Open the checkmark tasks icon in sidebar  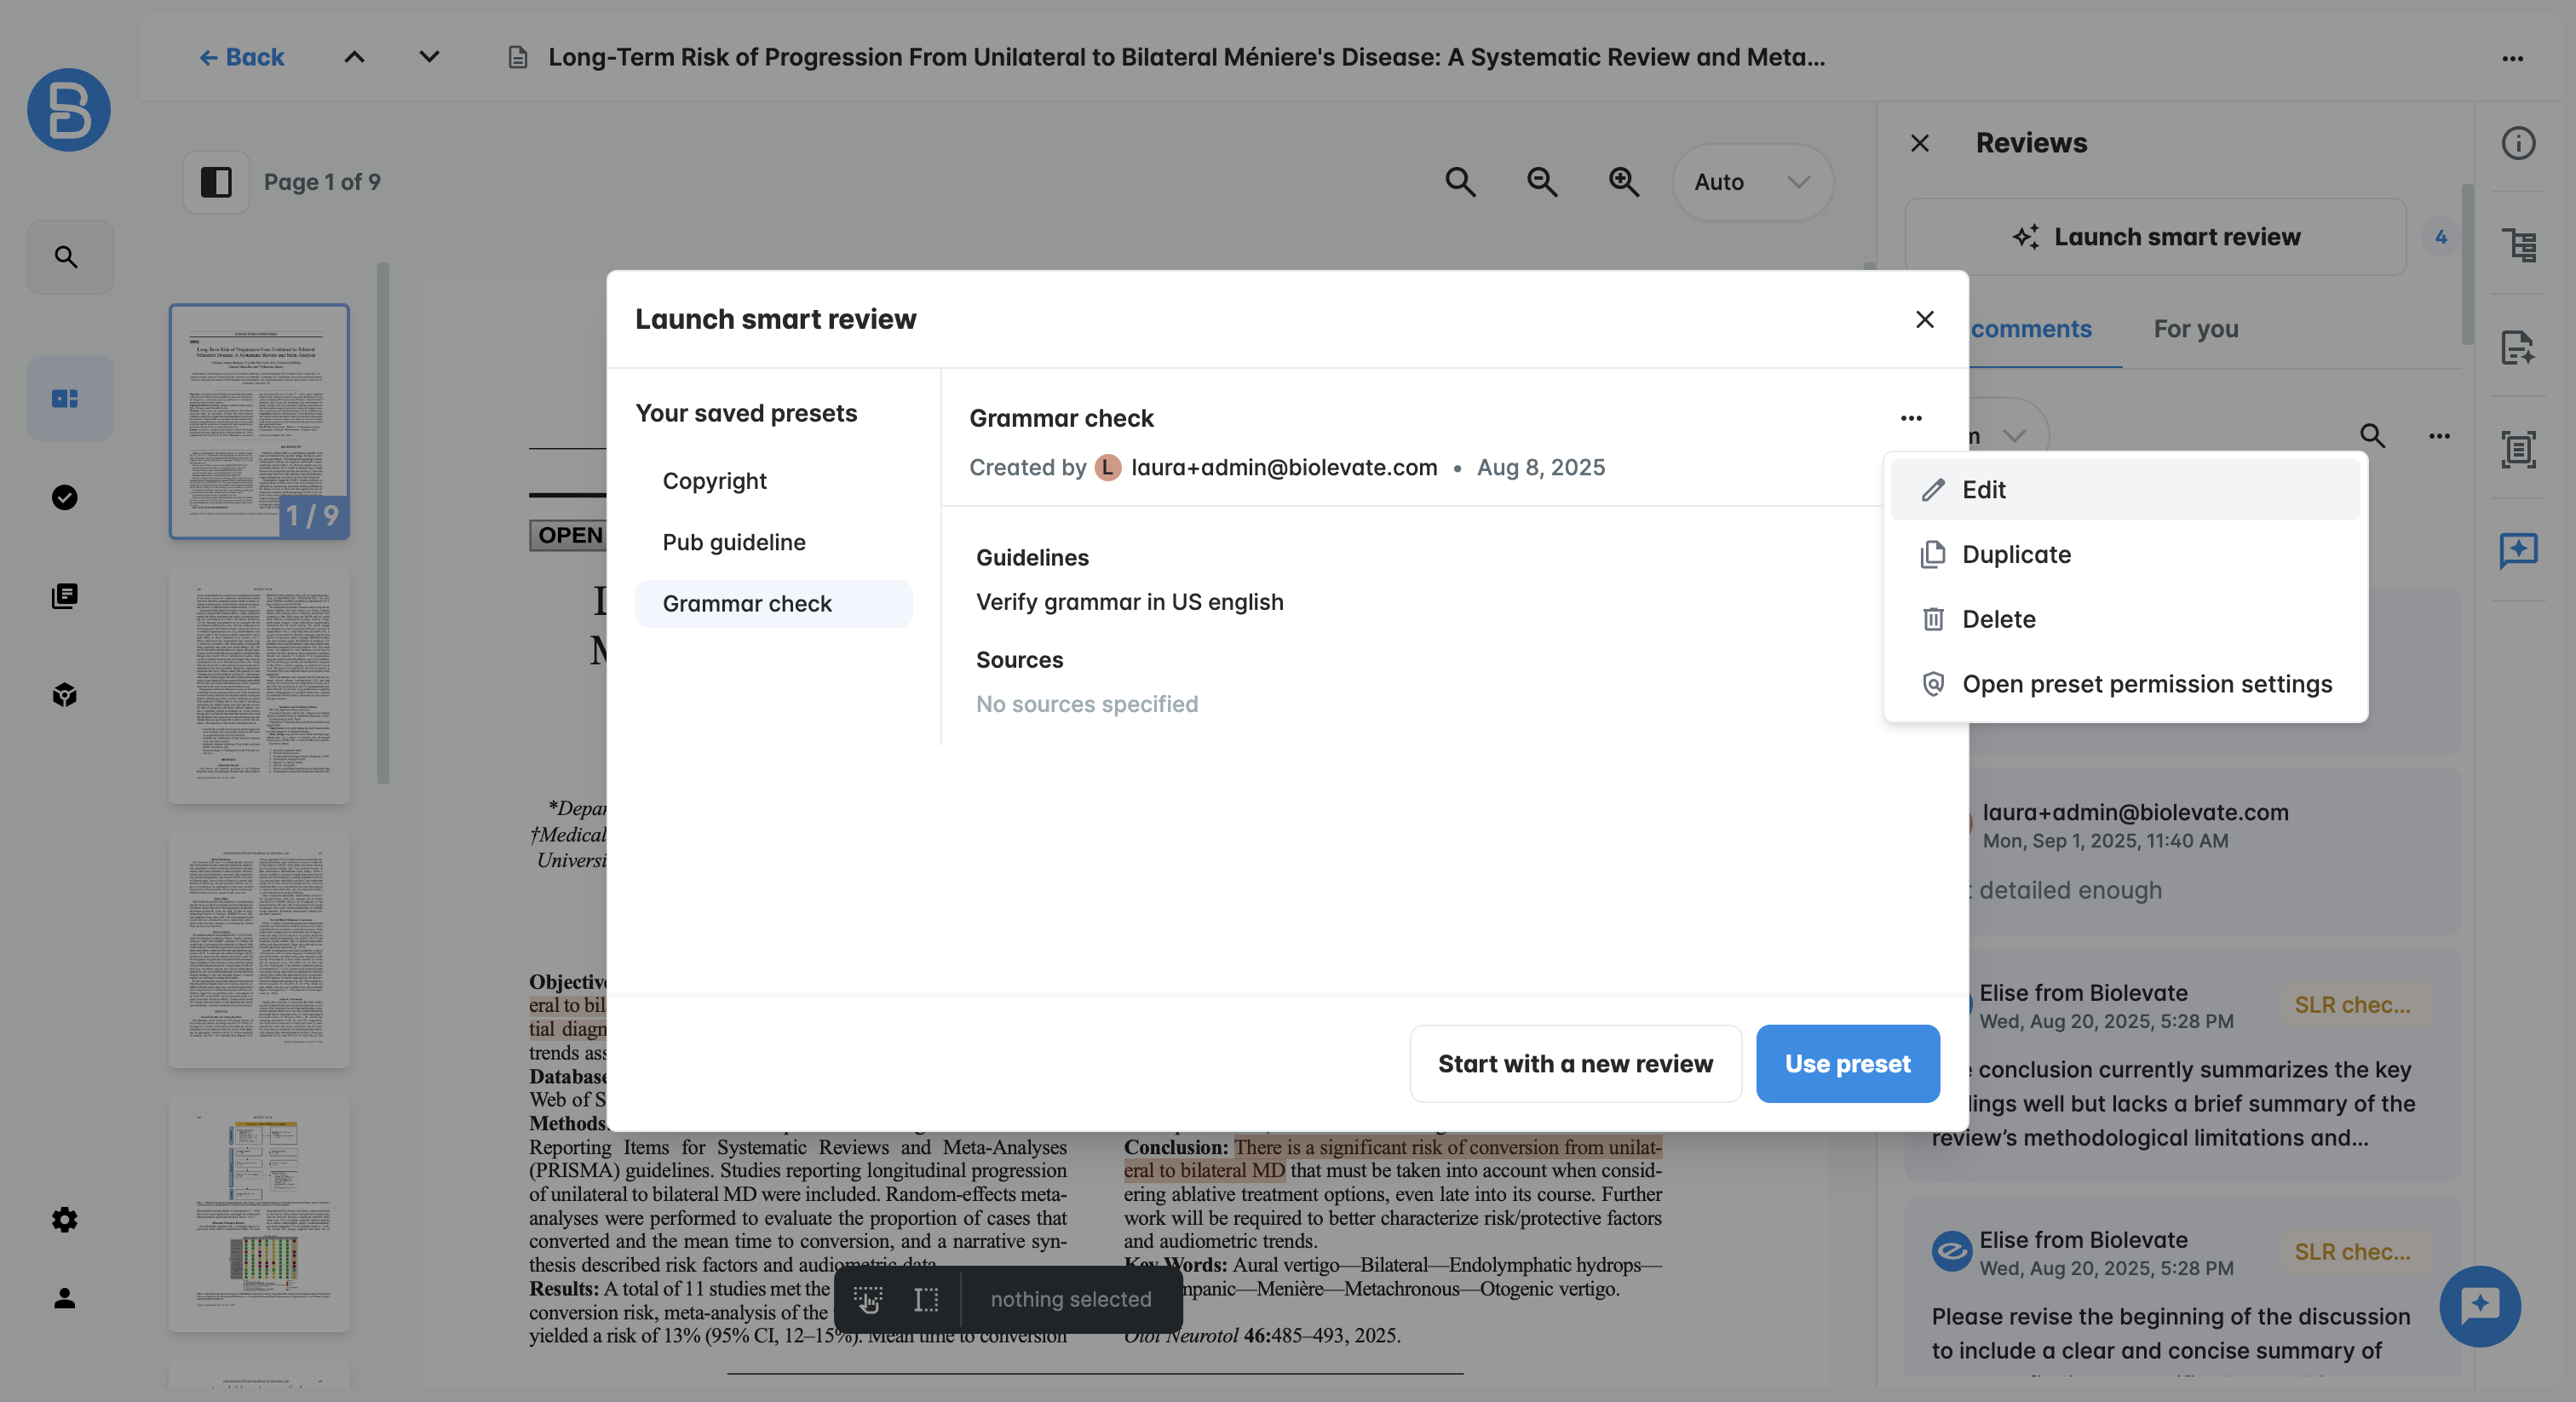click(x=65, y=497)
